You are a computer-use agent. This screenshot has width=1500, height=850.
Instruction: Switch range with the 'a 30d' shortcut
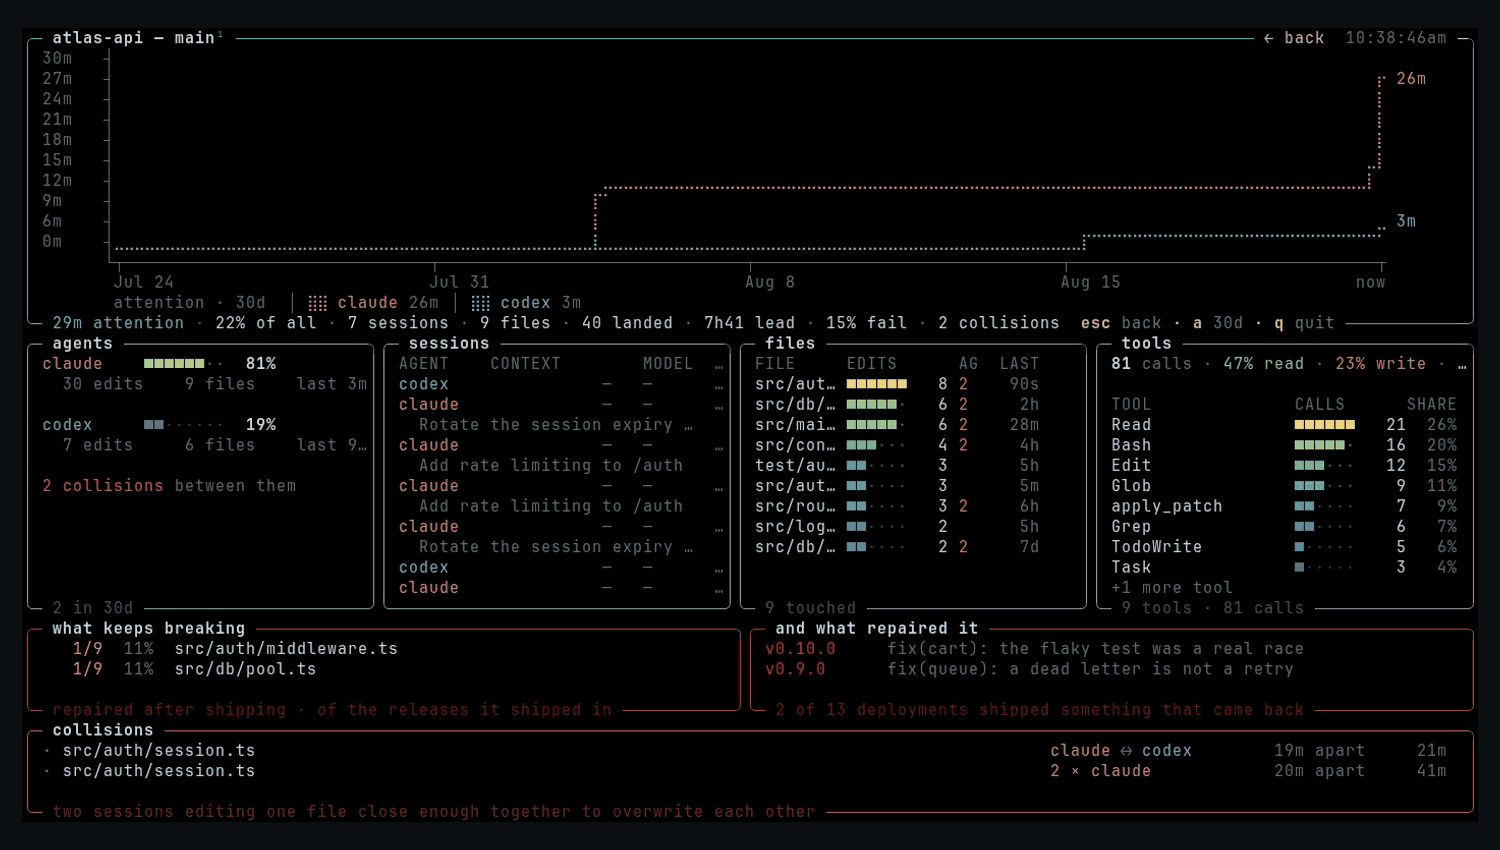pos(1218,323)
